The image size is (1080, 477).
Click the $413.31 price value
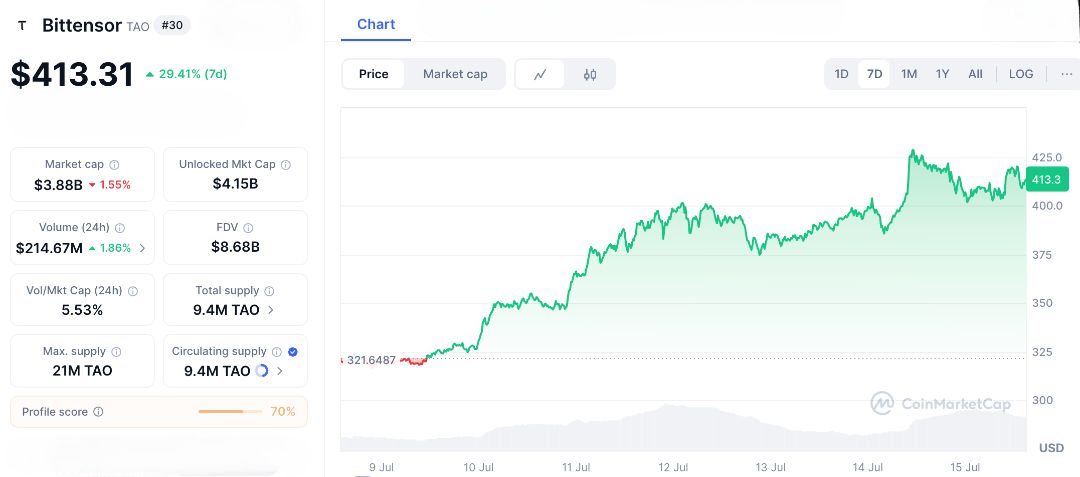[x=72, y=74]
